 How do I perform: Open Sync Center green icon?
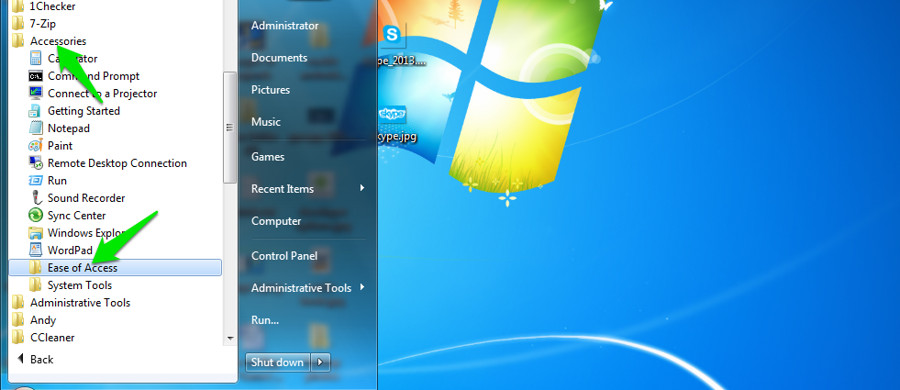click(x=36, y=215)
